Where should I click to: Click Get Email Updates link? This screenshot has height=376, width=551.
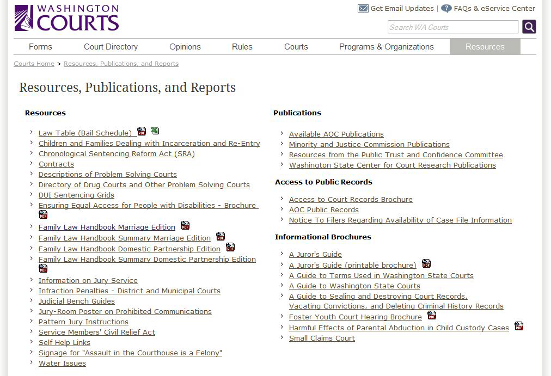[402, 8]
